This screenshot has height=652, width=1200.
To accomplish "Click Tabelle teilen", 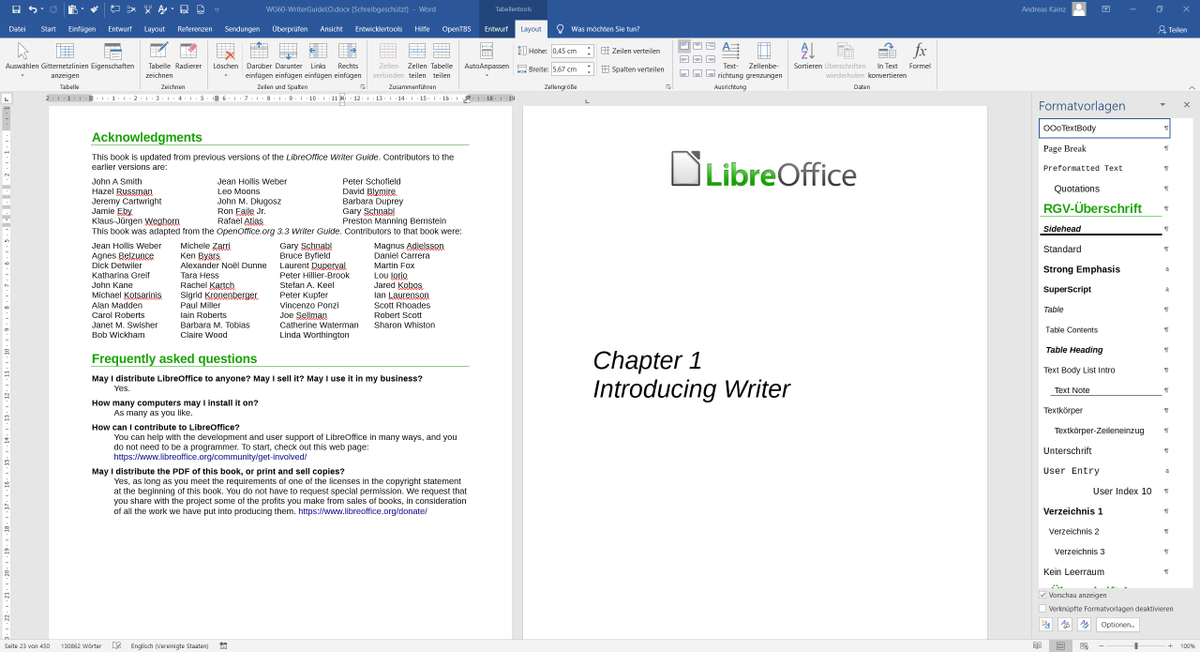I will coord(441,60).
